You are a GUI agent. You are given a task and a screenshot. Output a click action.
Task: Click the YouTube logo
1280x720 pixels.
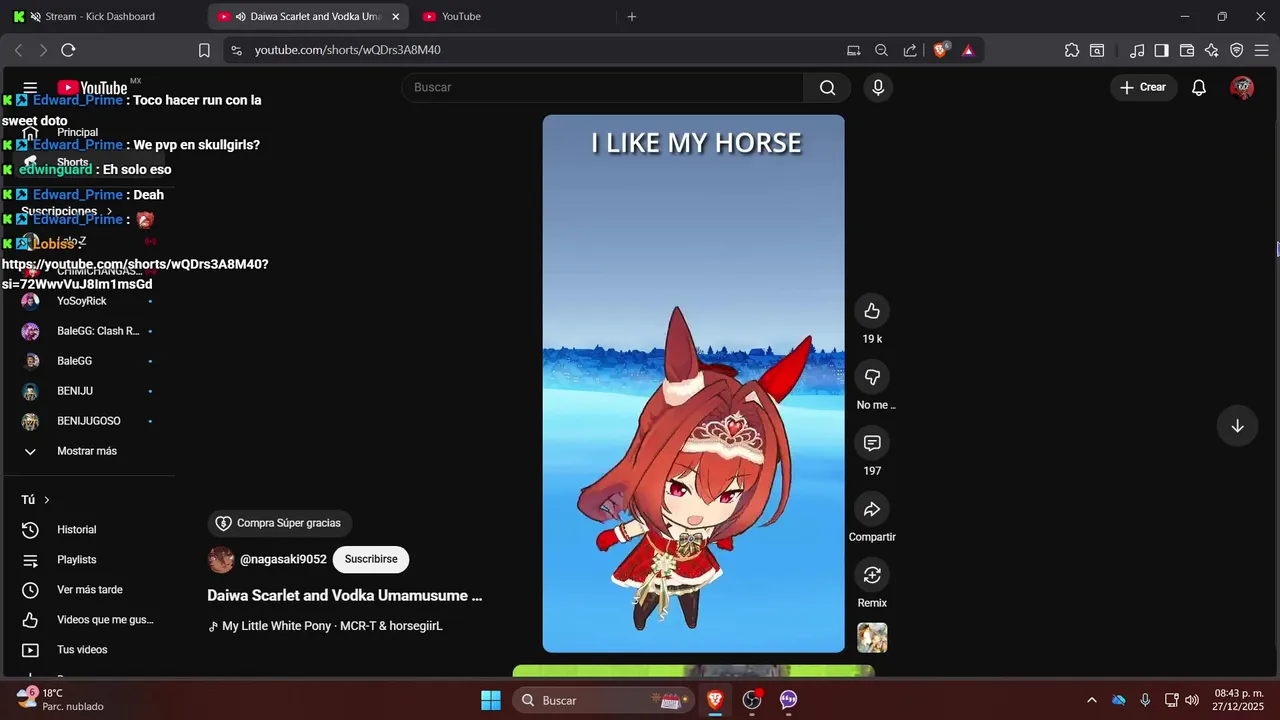(x=92, y=88)
